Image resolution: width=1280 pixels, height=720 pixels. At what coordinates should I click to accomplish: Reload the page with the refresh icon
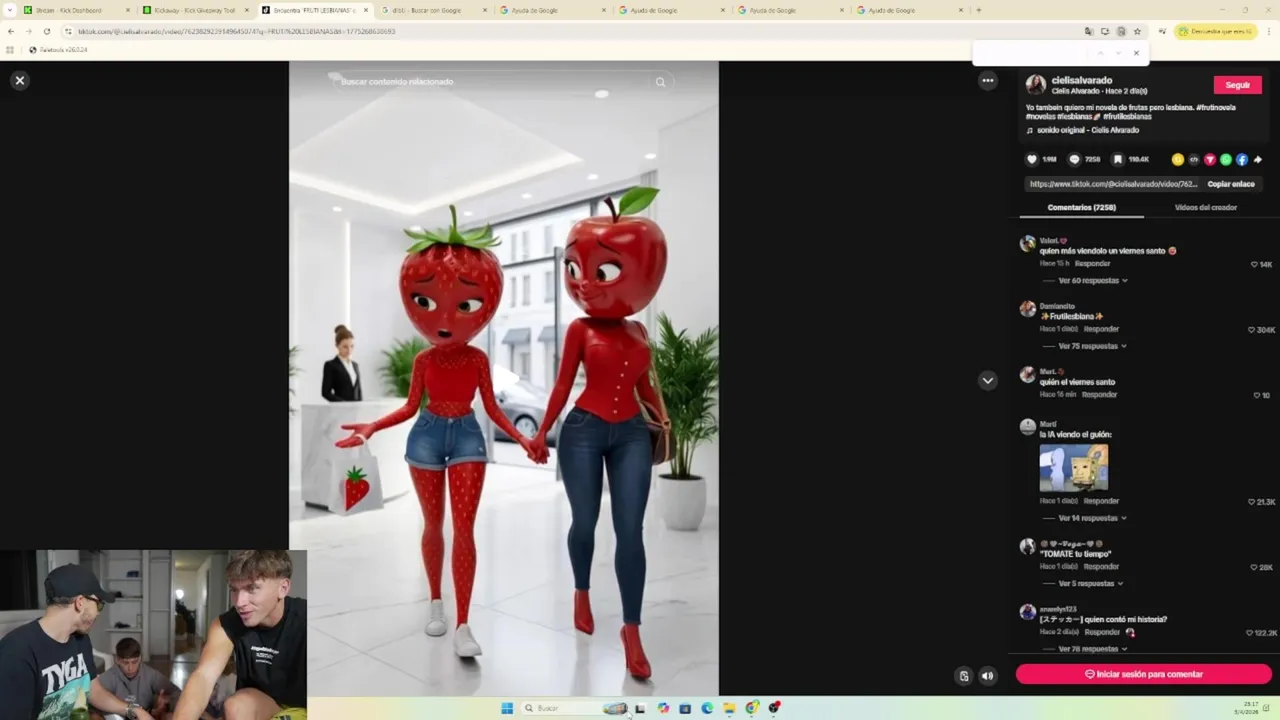46,31
